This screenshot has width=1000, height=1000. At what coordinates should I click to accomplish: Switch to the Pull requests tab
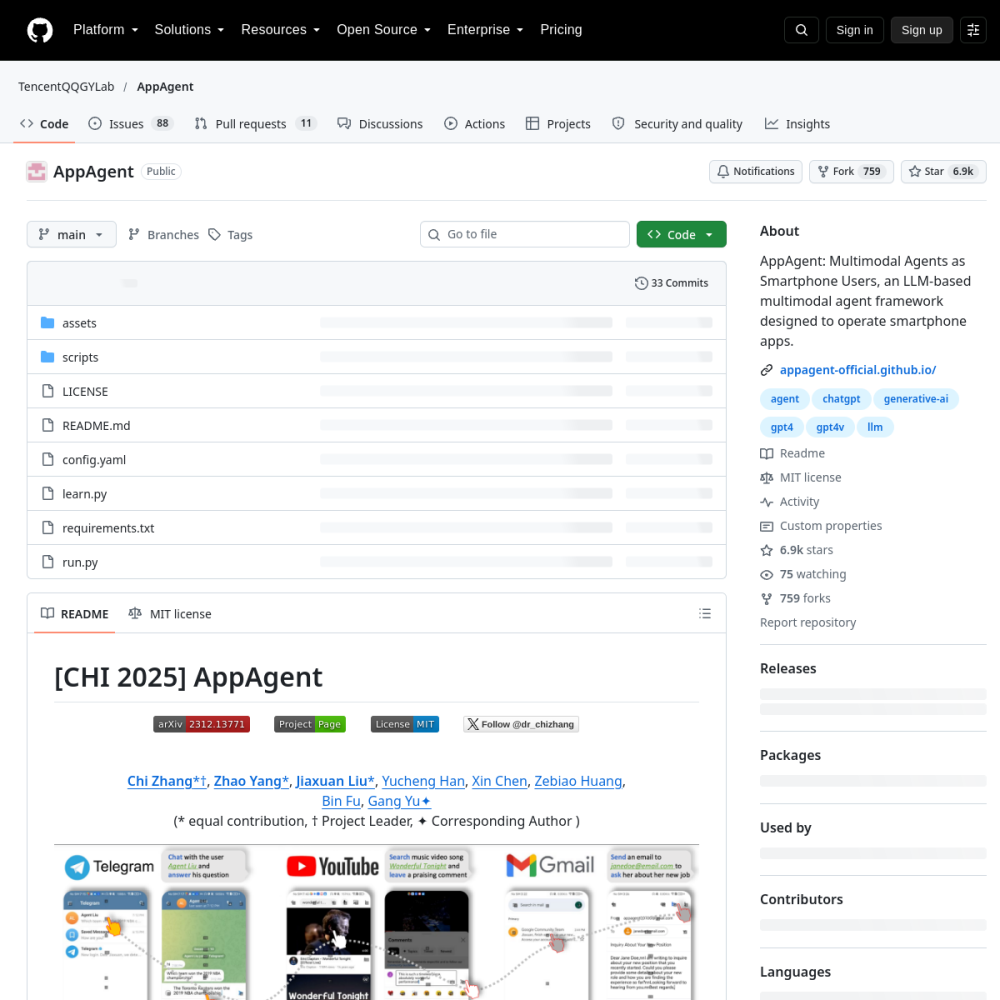[255, 124]
